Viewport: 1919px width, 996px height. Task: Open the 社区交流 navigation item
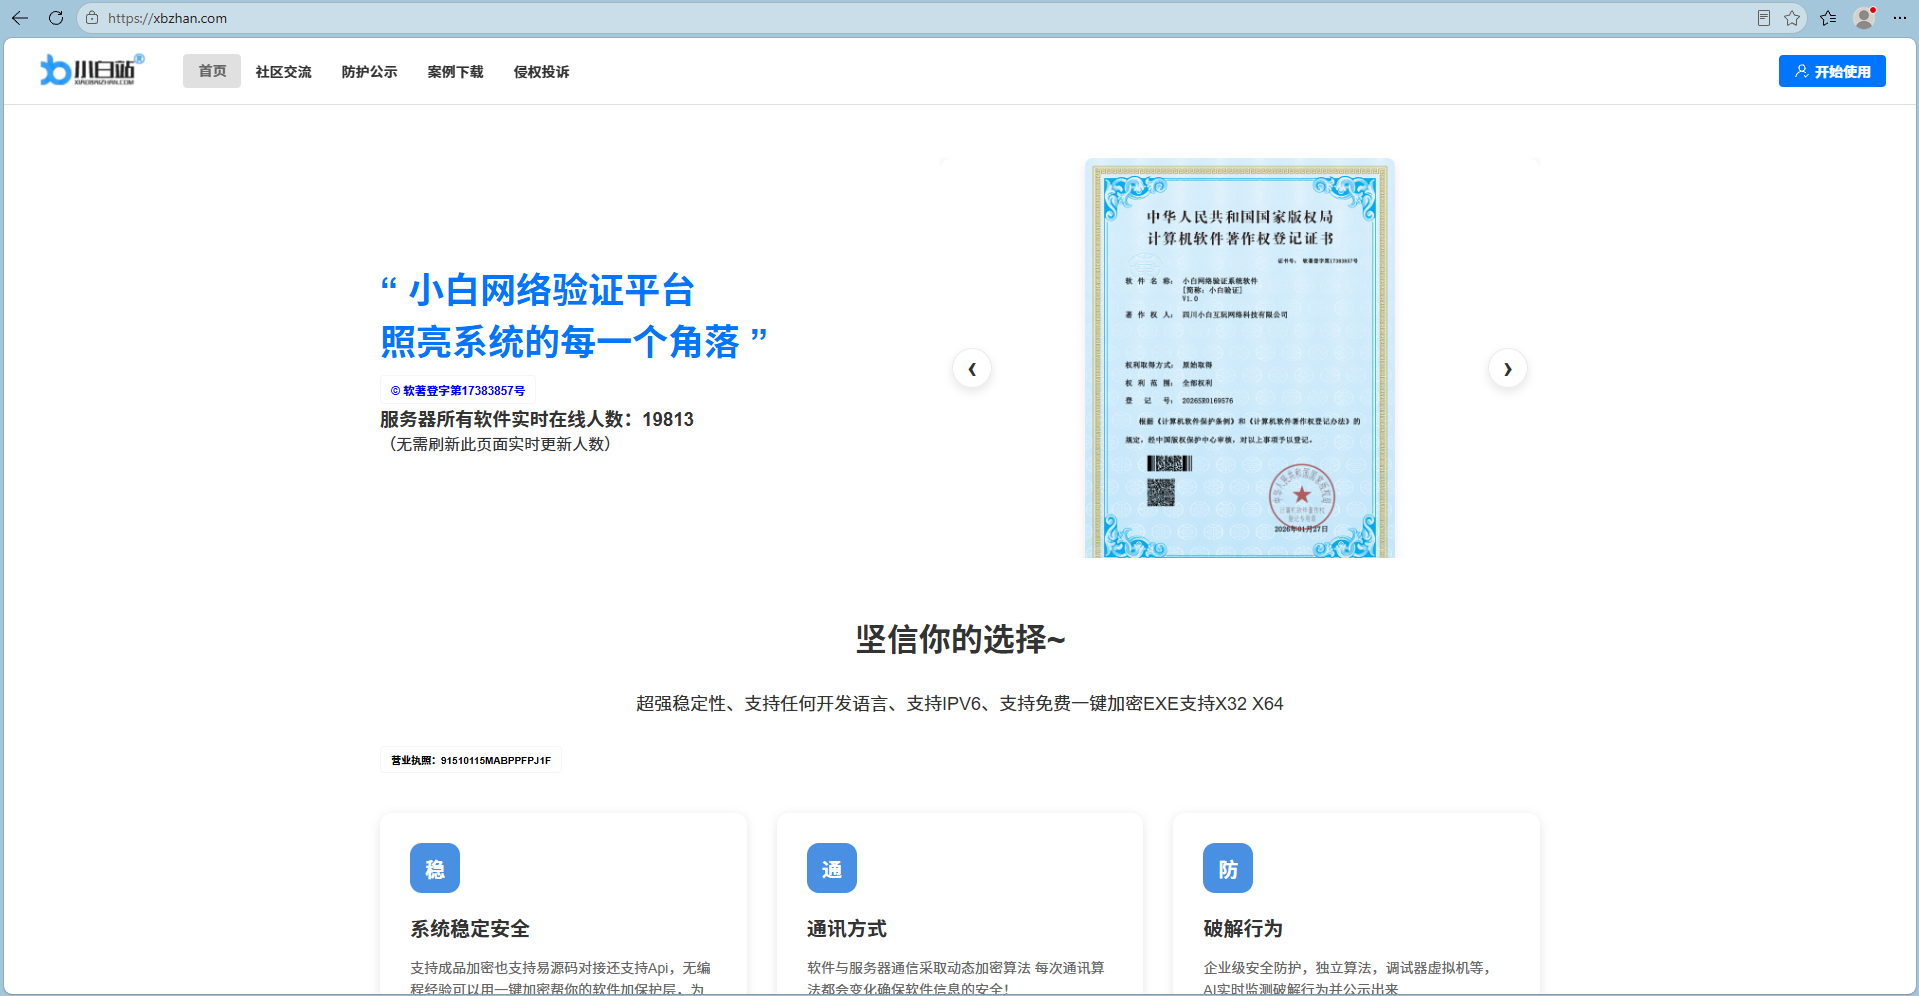(x=284, y=72)
